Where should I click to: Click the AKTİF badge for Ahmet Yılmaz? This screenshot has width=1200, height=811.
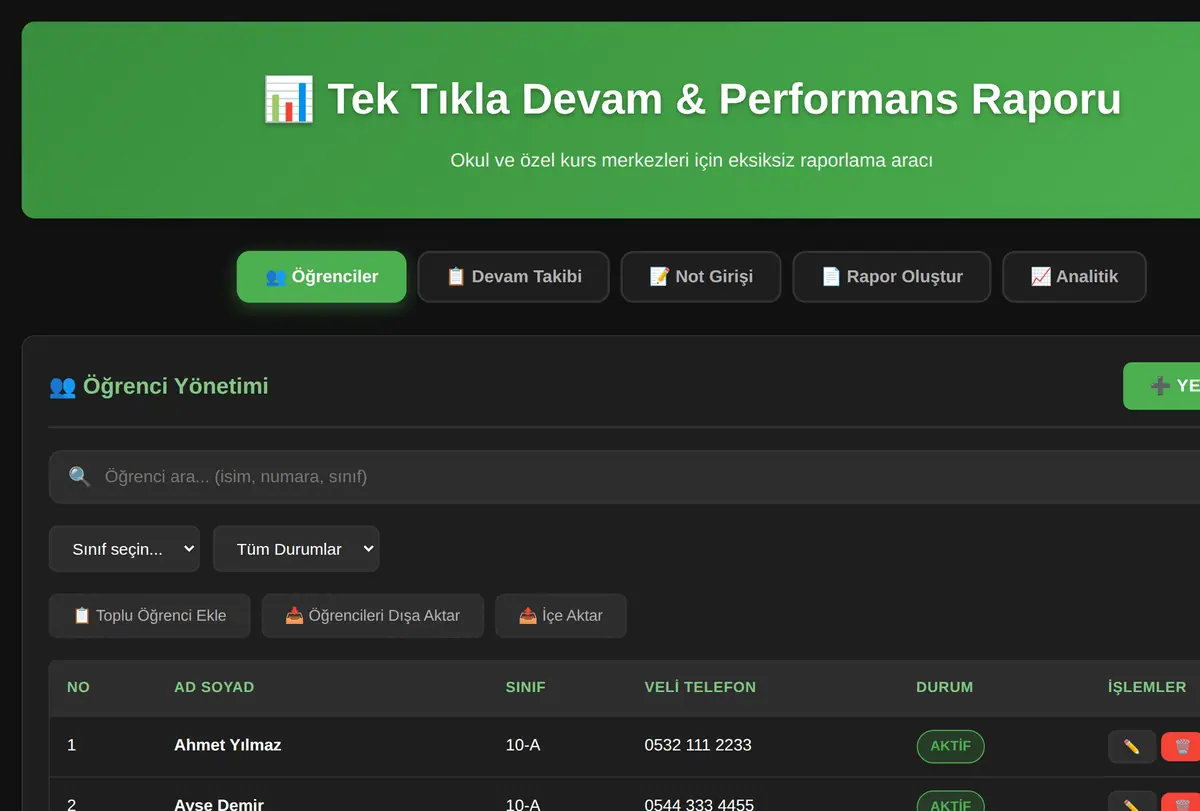[x=951, y=747]
